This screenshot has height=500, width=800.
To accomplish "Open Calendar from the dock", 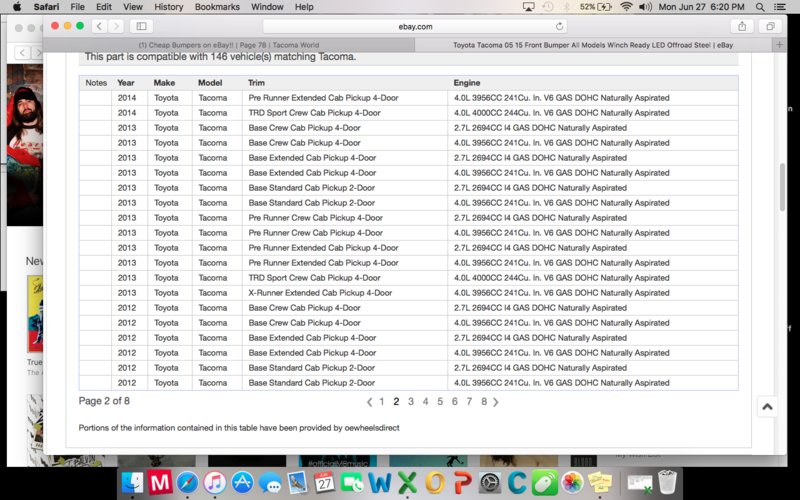I will 324,482.
